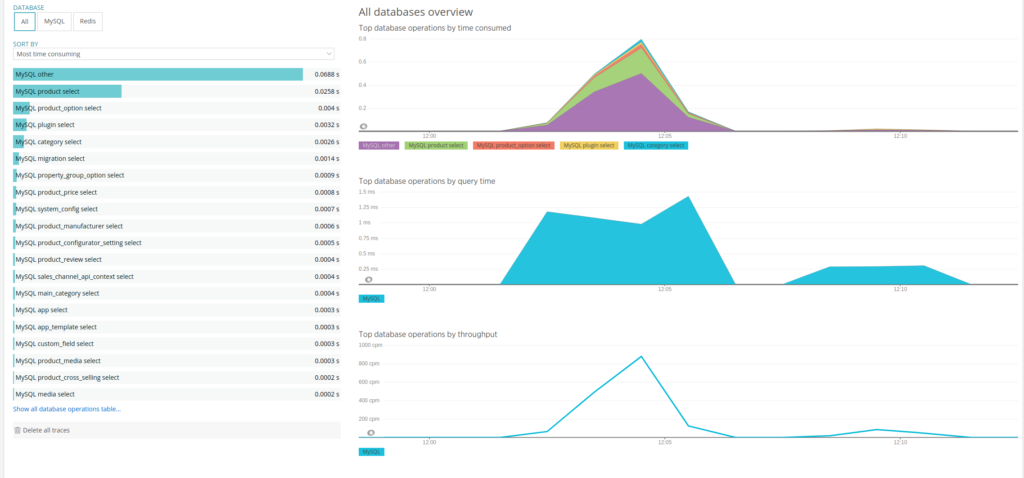Hide MySQL plugin select legend series
This screenshot has width=1024, height=478.
point(588,145)
